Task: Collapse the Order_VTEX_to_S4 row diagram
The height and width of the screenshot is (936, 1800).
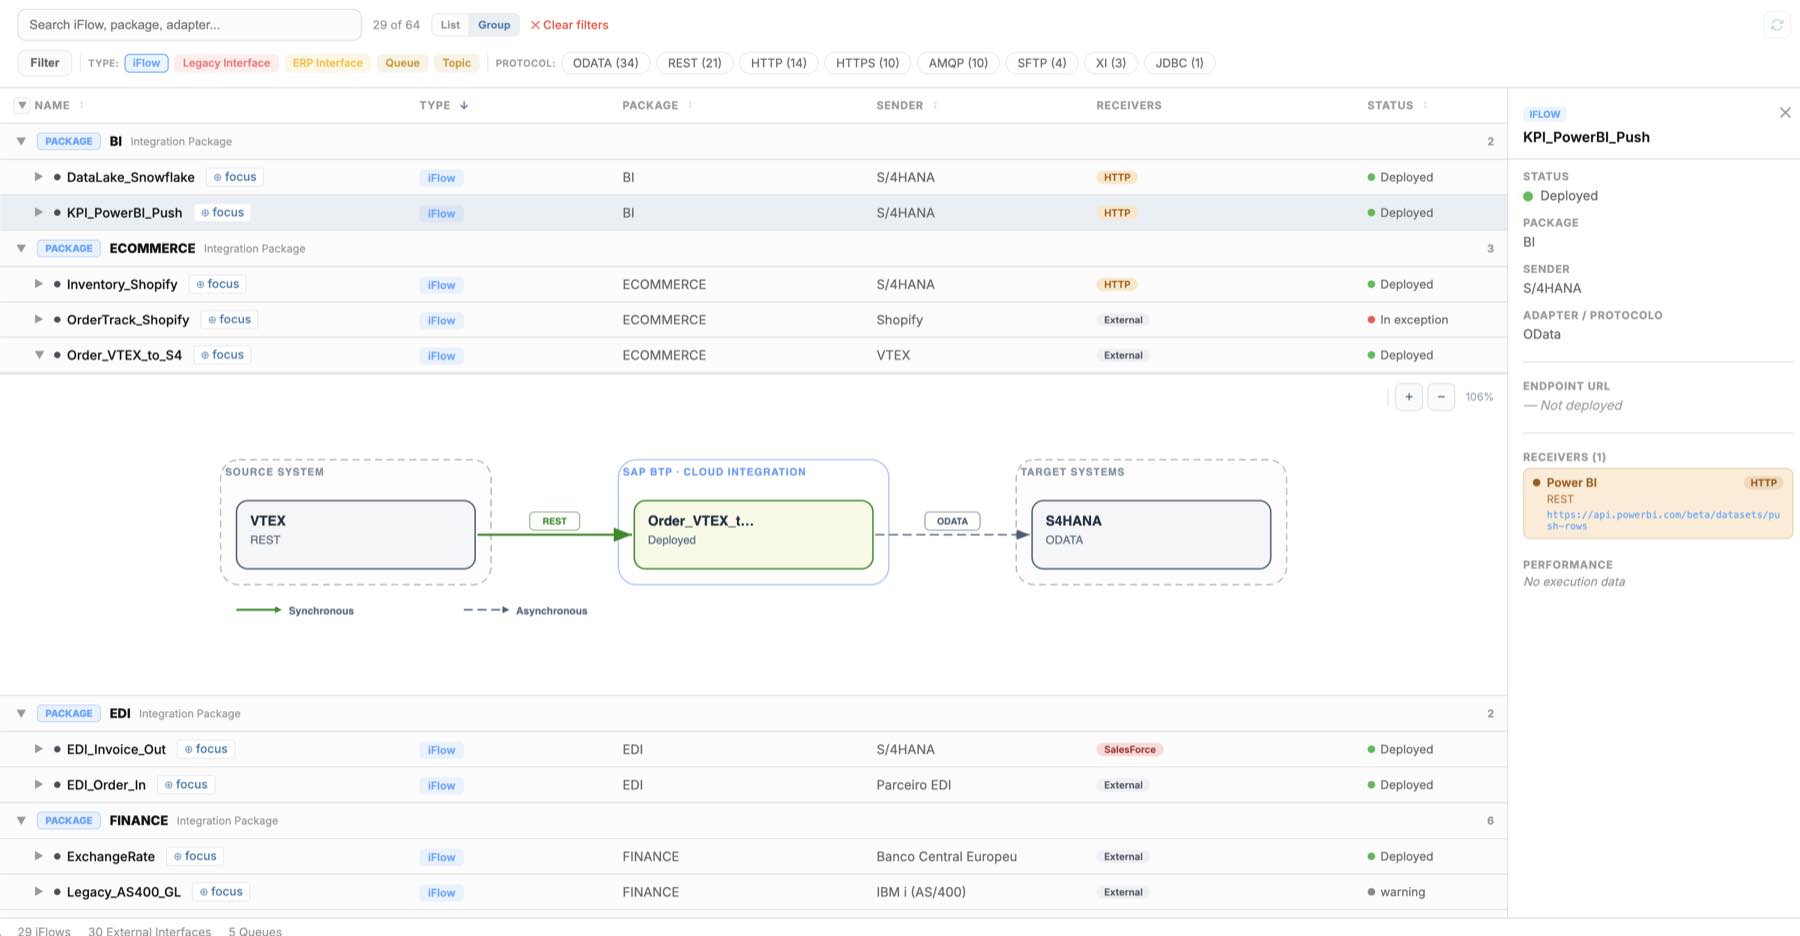Action: coord(39,355)
